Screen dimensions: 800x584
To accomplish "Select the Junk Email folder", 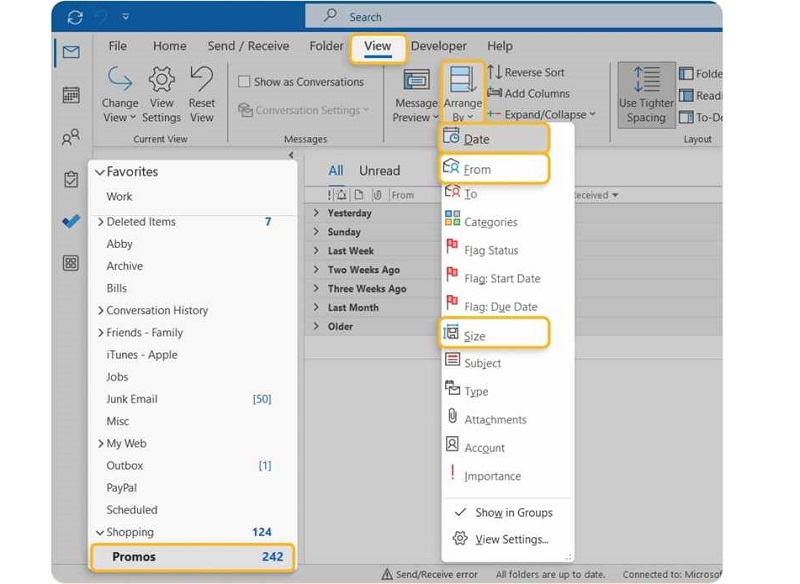I will pyautogui.click(x=193, y=399).
